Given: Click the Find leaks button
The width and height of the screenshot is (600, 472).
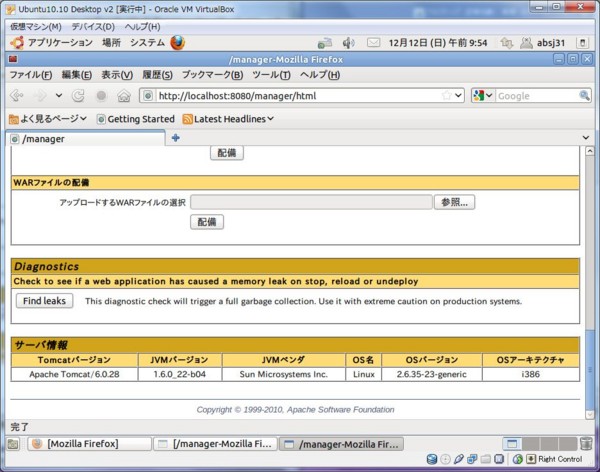Looking at the screenshot, I should (44, 301).
